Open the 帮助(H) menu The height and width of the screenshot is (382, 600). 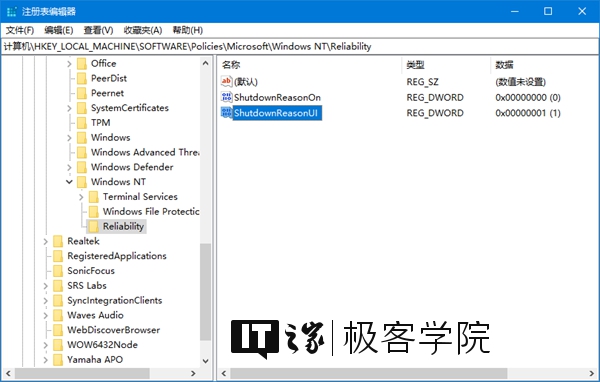coord(188,30)
